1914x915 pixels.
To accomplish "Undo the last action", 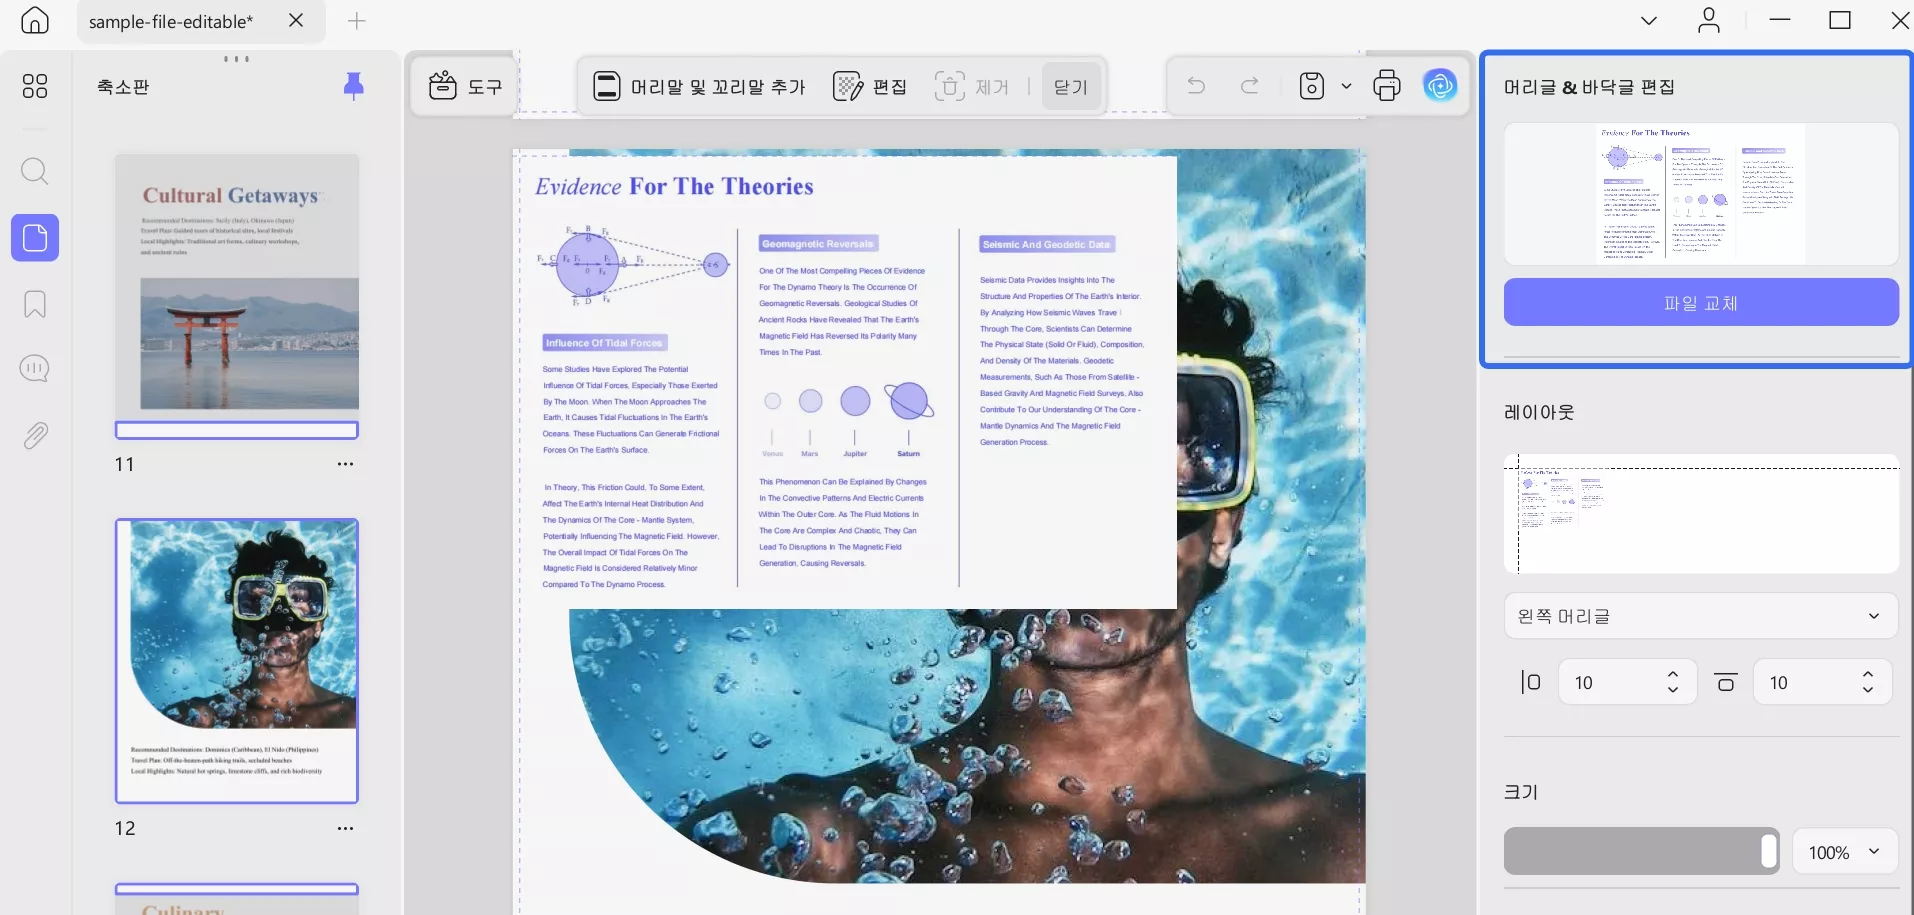I will (1196, 86).
